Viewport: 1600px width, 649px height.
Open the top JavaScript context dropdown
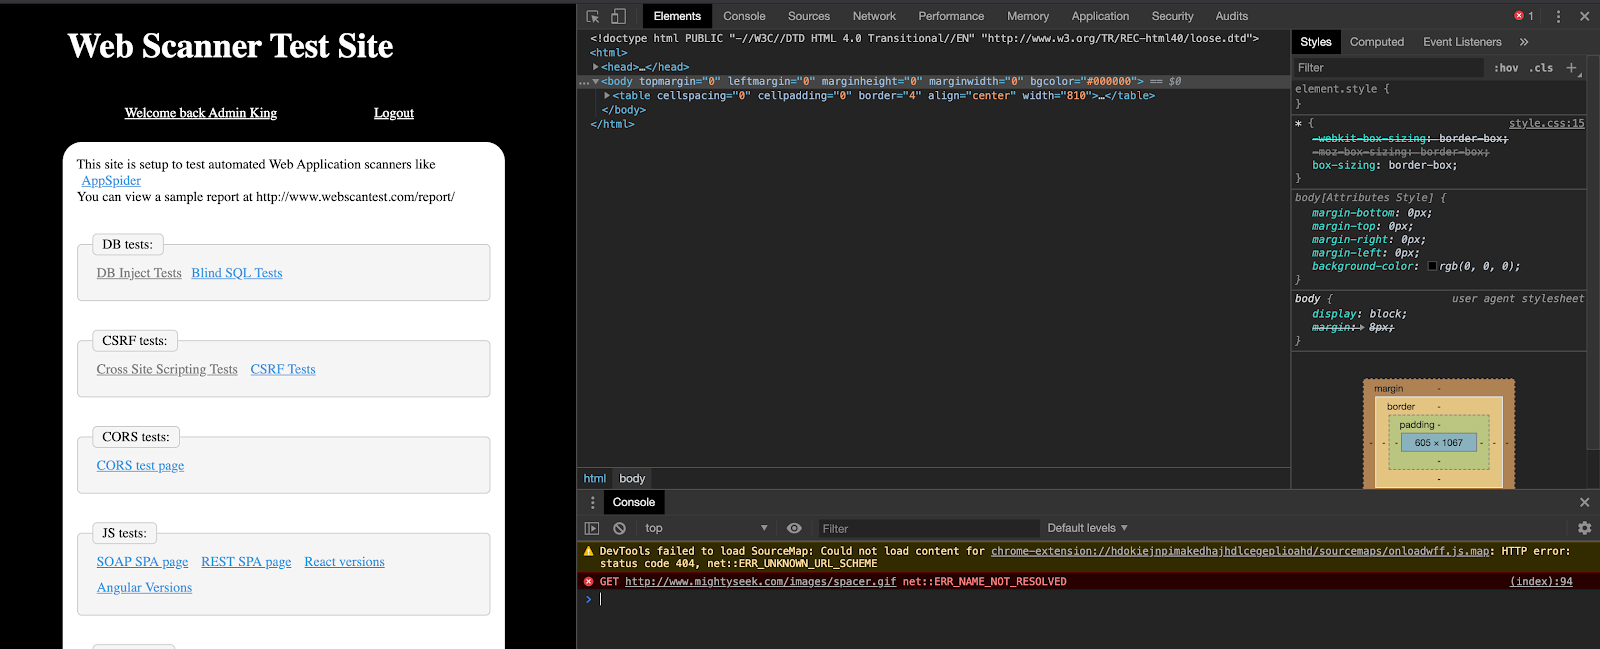coord(706,528)
